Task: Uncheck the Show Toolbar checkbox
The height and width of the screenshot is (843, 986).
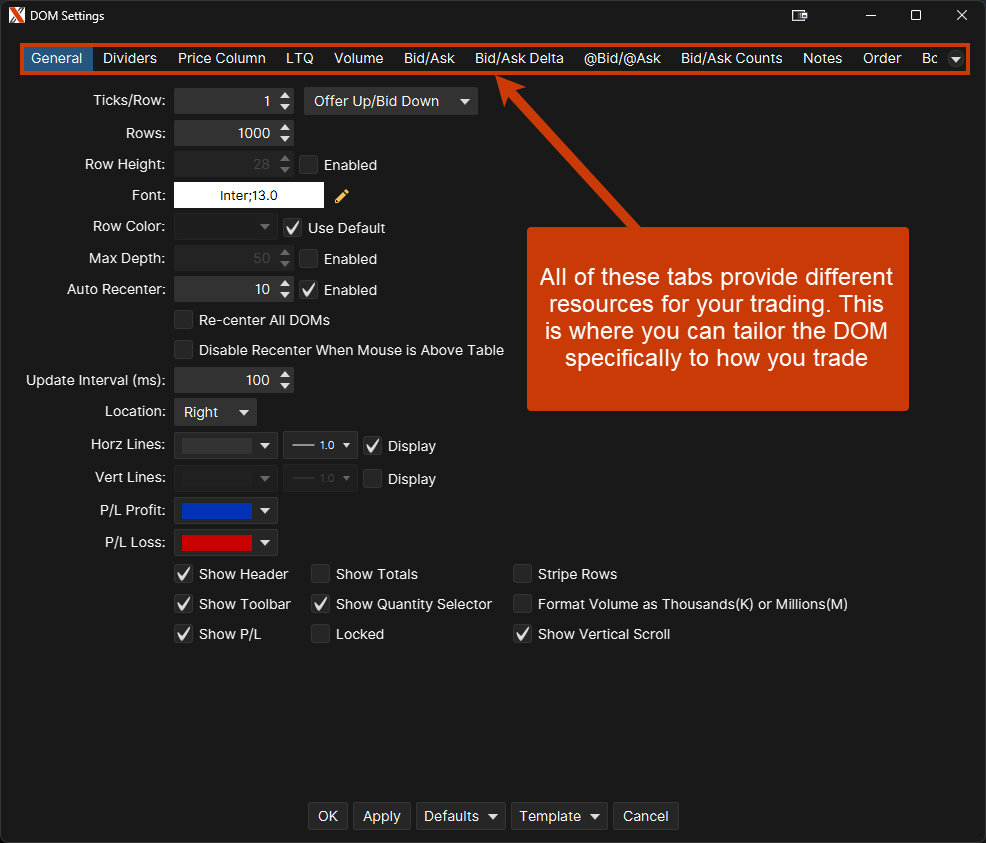Action: (184, 604)
